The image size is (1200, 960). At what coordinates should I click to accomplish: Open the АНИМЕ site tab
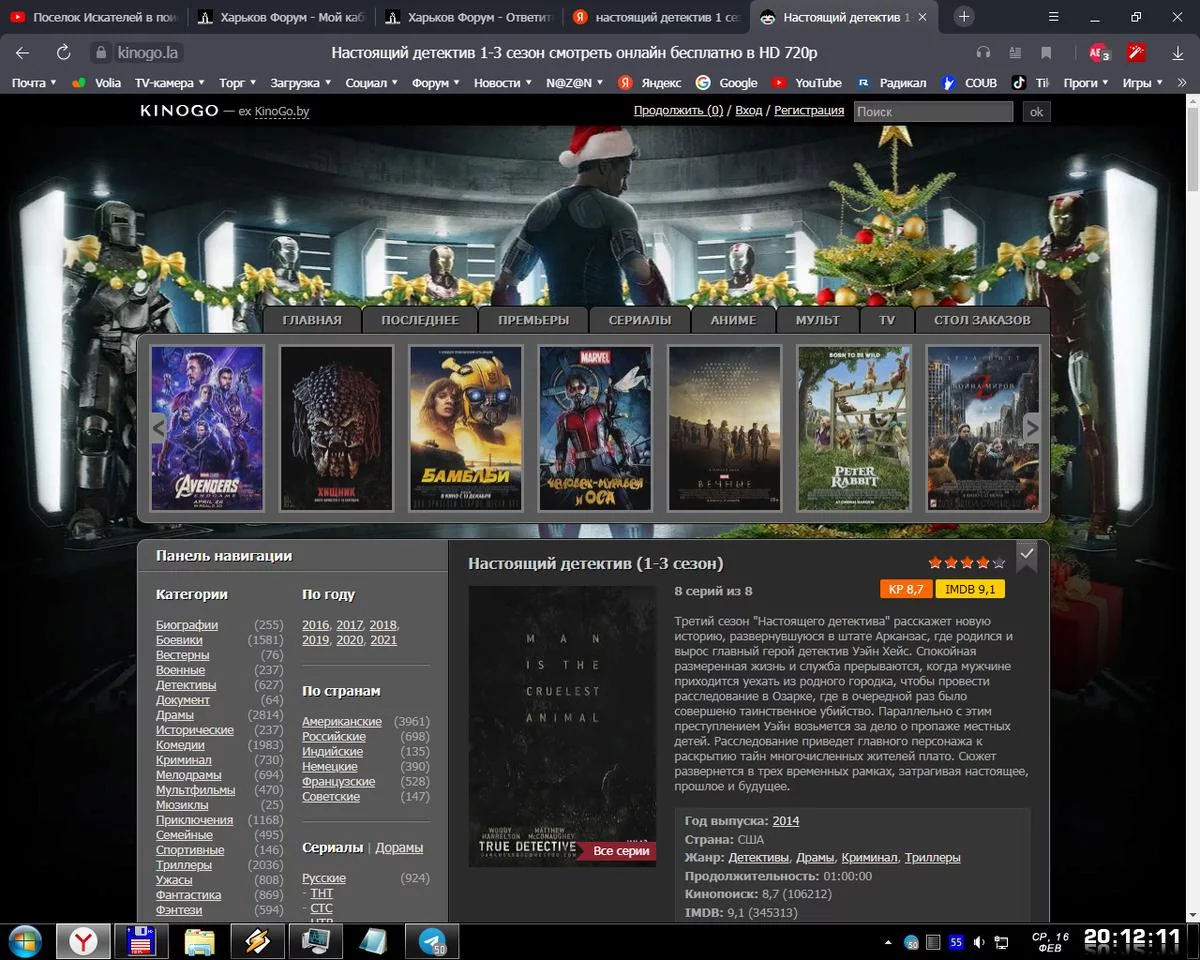click(x=734, y=320)
